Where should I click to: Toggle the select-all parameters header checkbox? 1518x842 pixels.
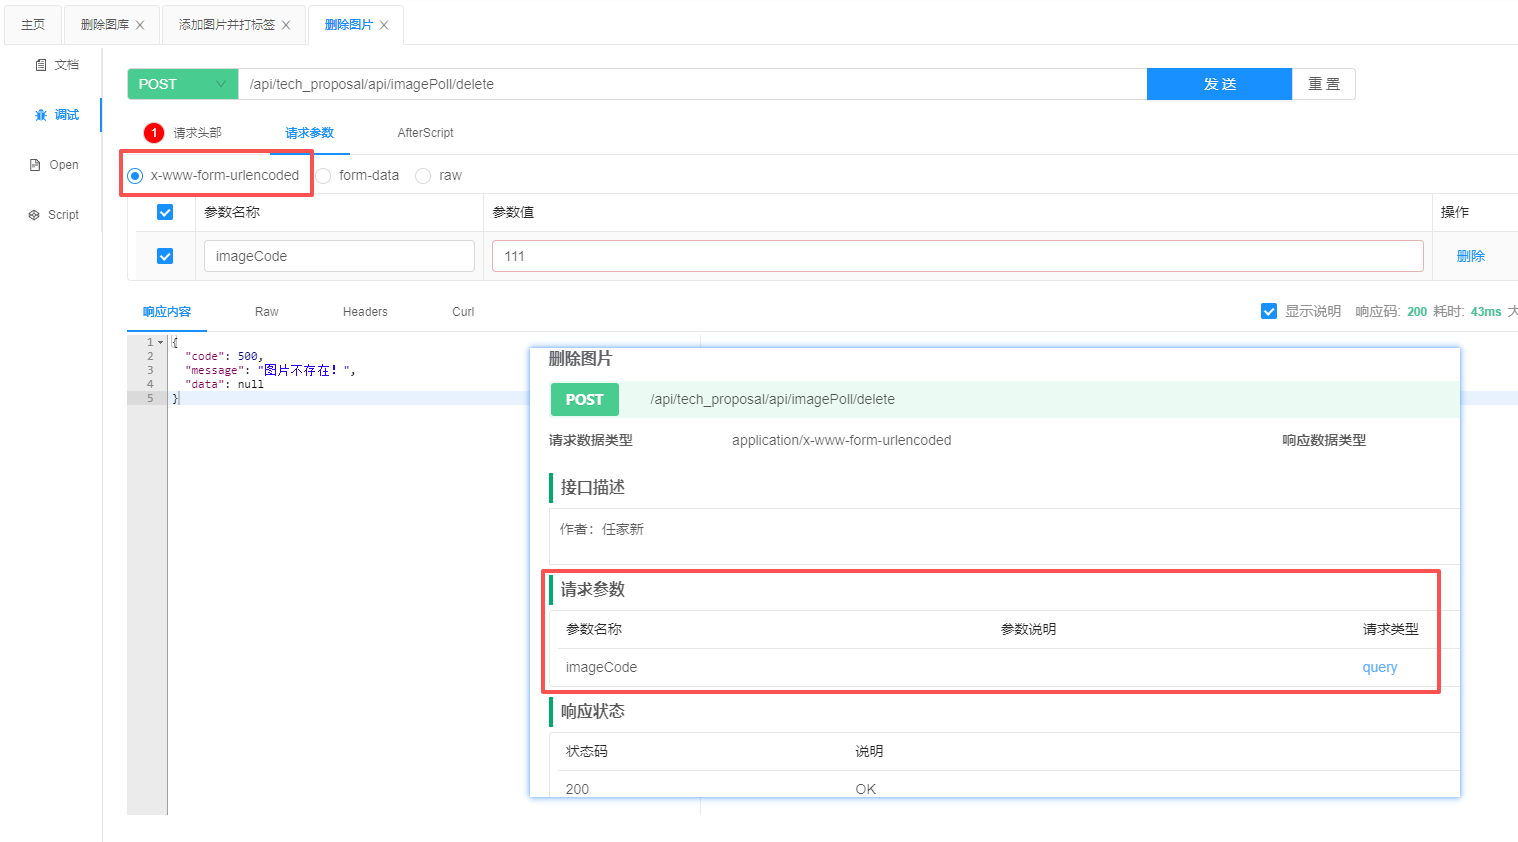pos(165,212)
